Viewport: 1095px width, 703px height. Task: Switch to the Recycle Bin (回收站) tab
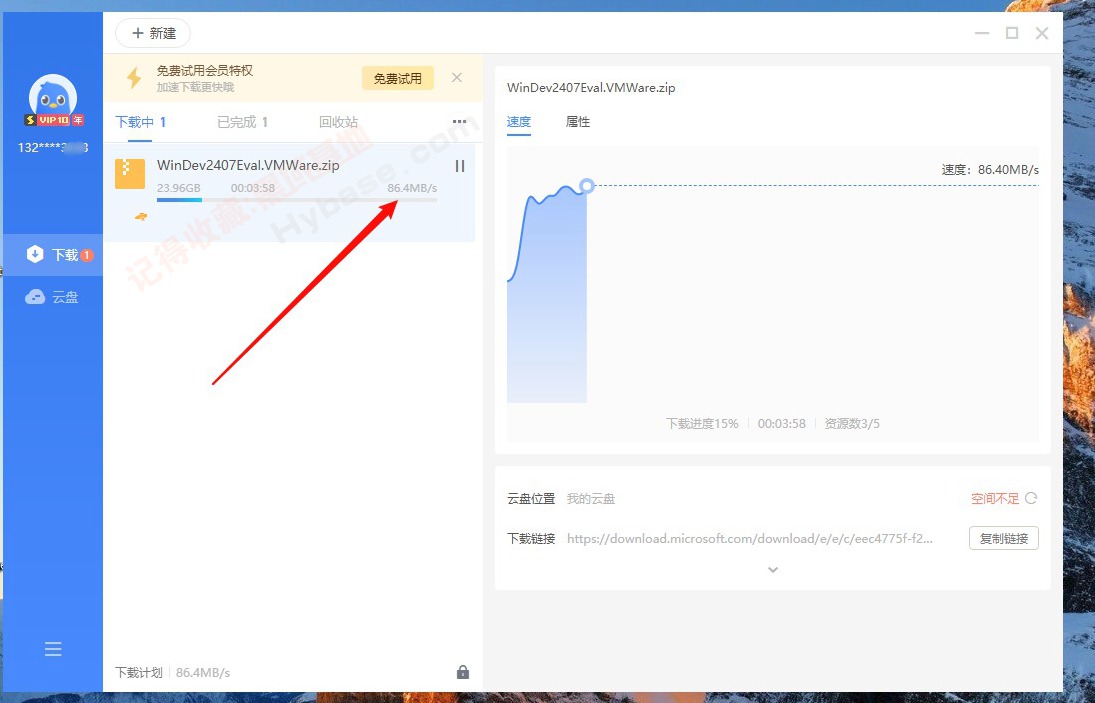coord(338,122)
